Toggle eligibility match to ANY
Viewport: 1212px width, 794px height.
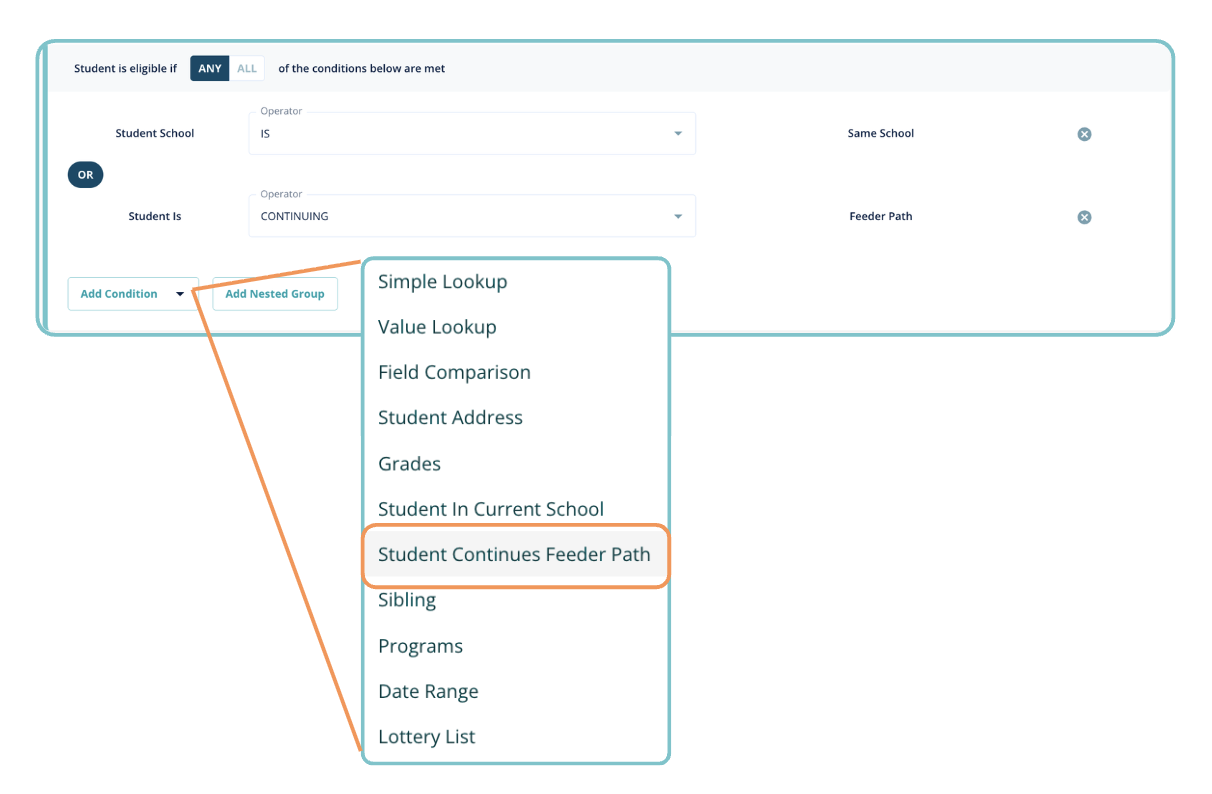coord(210,69)
